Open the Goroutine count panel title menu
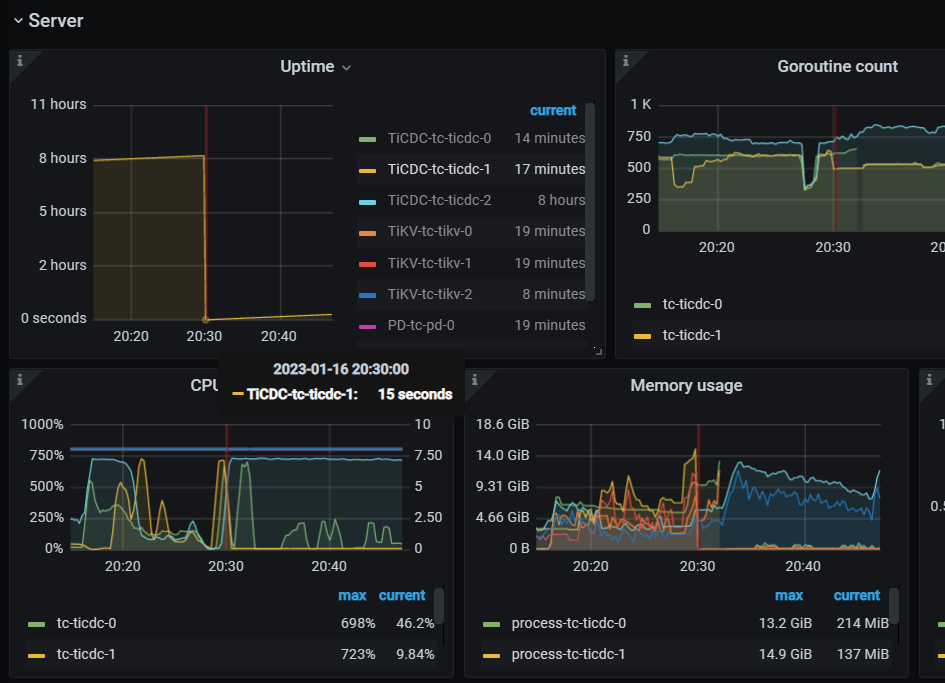The image size is (945, 683). [838, 66]
